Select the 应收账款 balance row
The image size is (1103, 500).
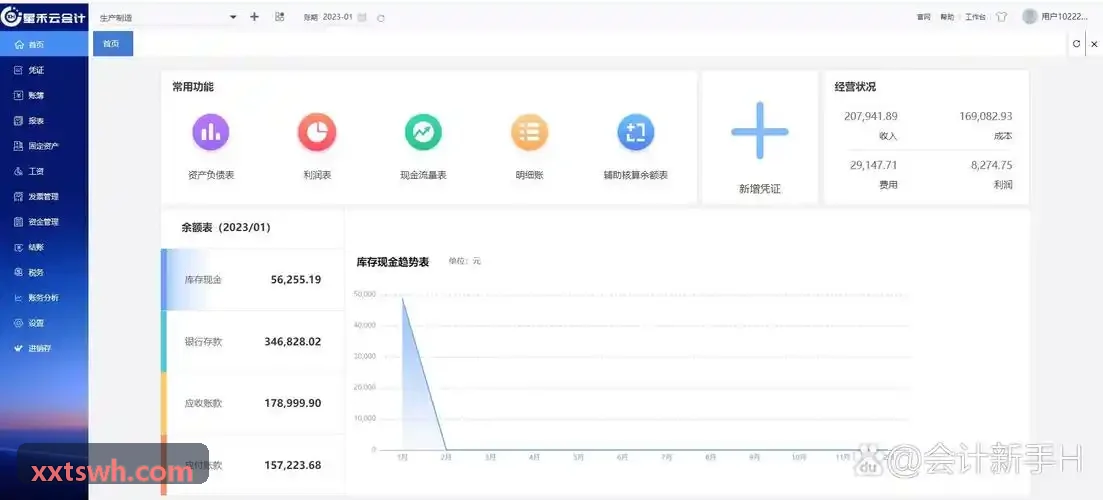[253, 404]
